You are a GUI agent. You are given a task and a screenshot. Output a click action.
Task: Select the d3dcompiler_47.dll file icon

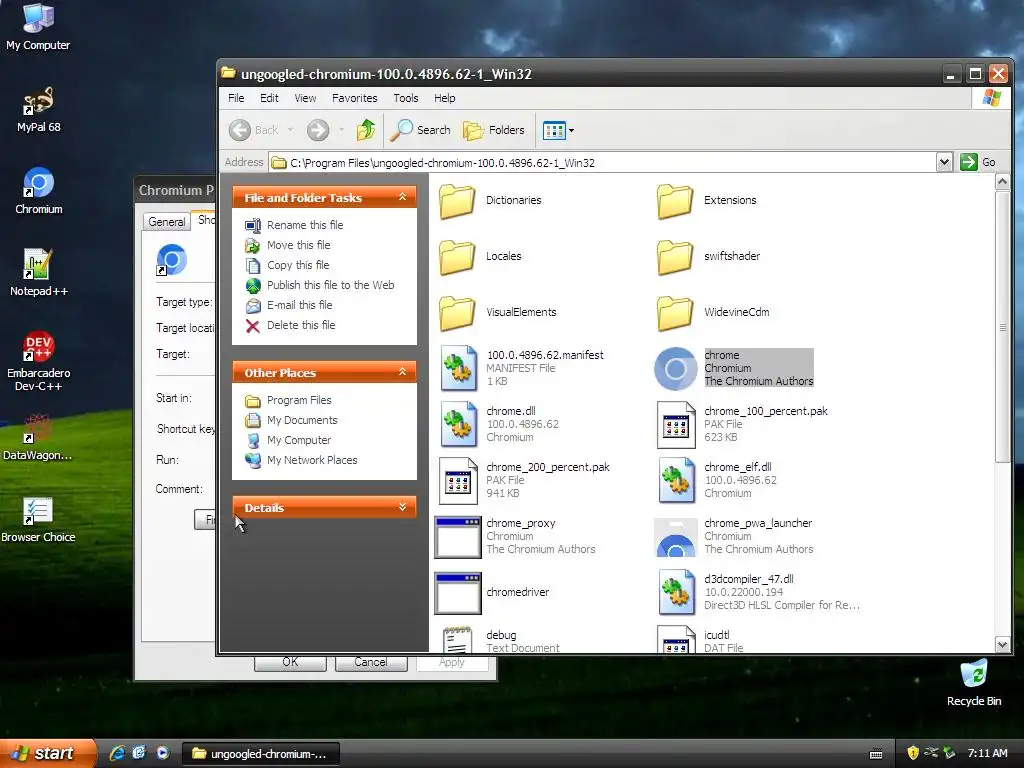coord(676,593)
